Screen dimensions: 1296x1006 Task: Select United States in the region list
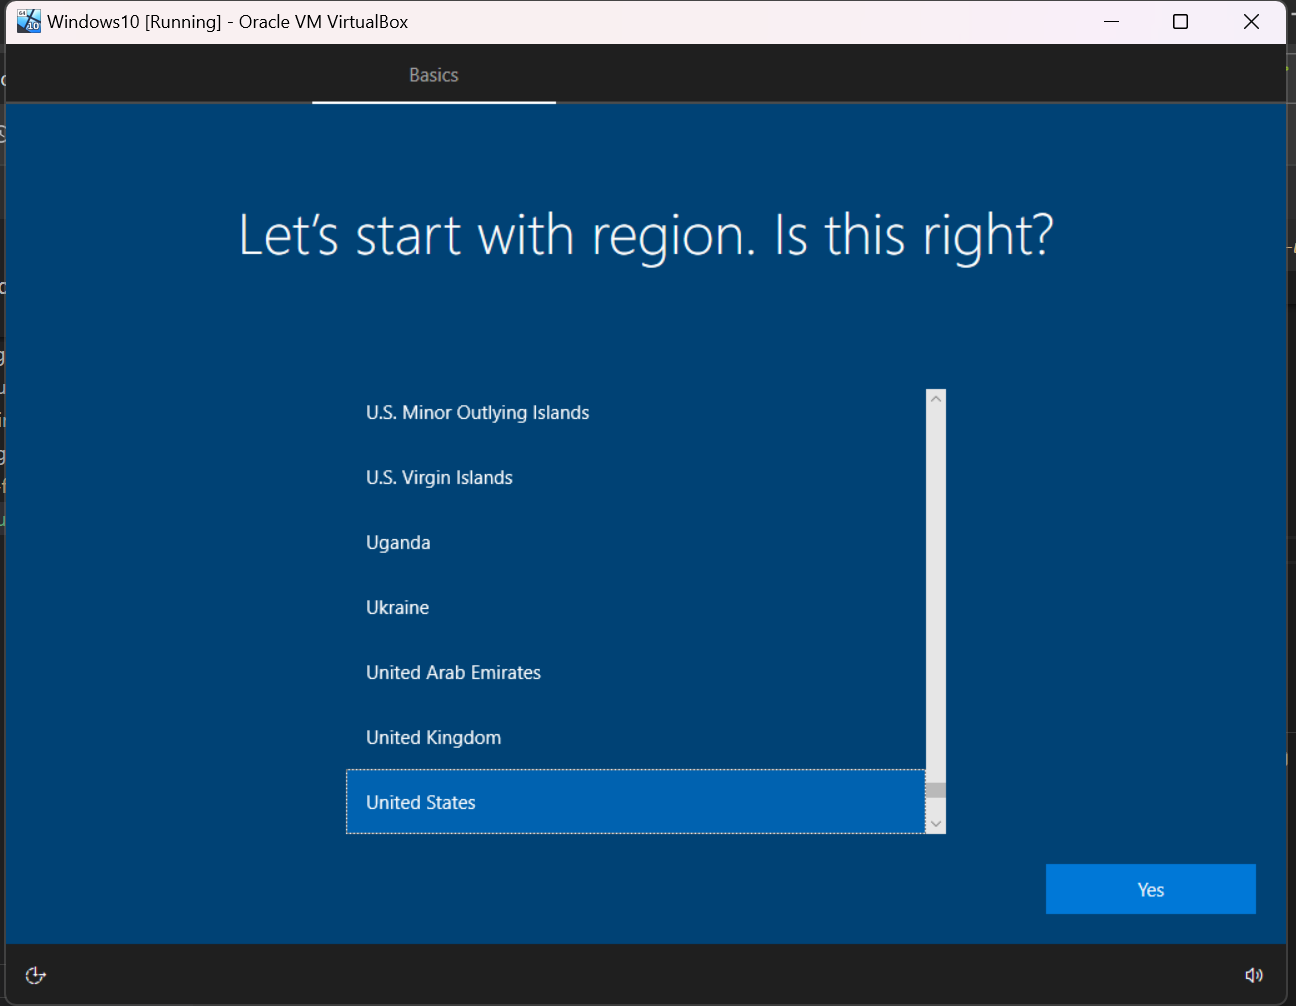click(x=636, y=802)
